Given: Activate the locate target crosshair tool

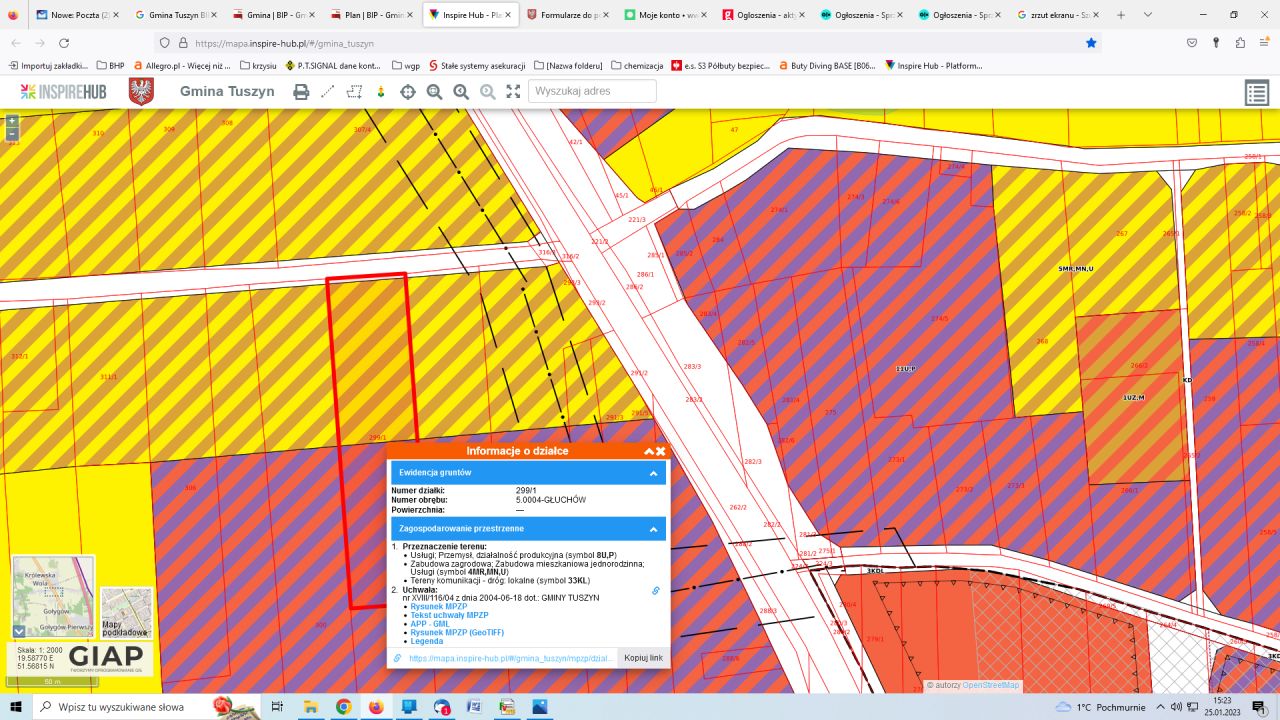Looking at the screenshot, I should point(408,92).
